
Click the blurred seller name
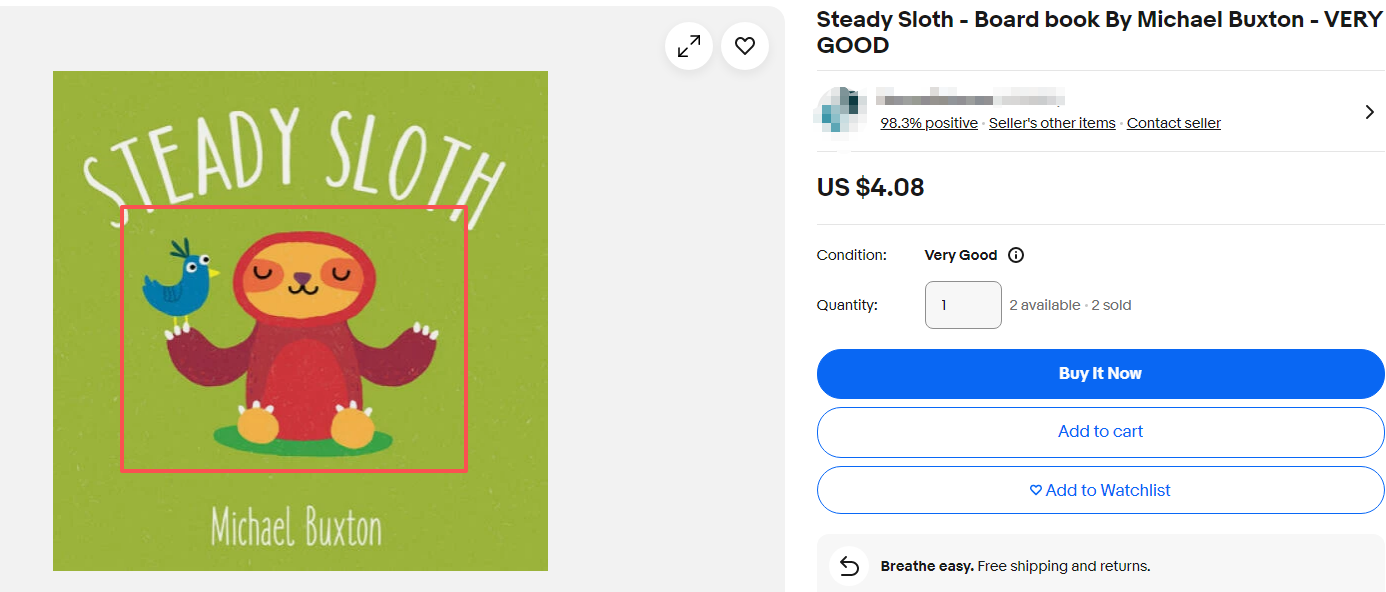coord(968,99)
